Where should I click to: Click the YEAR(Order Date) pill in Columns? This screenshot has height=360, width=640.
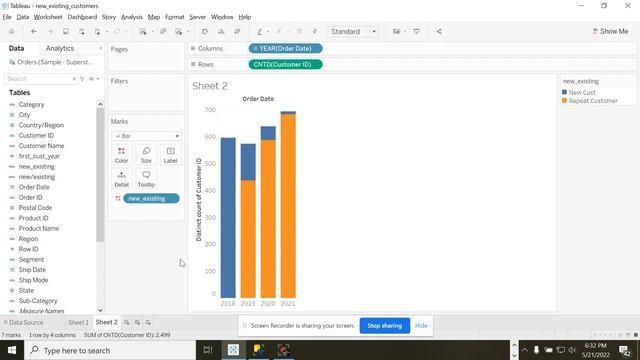pyautogui.click(x=285, y=49)
